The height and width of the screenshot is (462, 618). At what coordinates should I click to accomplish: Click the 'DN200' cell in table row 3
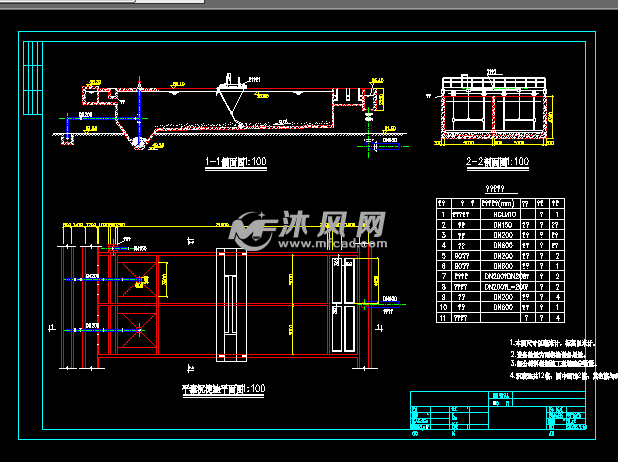coord(503,235)
